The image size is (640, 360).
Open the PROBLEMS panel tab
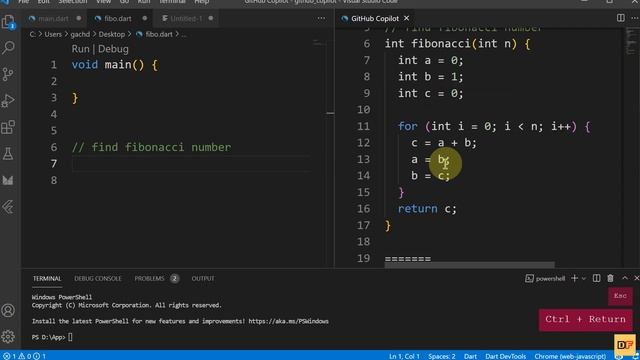point(149,278)
